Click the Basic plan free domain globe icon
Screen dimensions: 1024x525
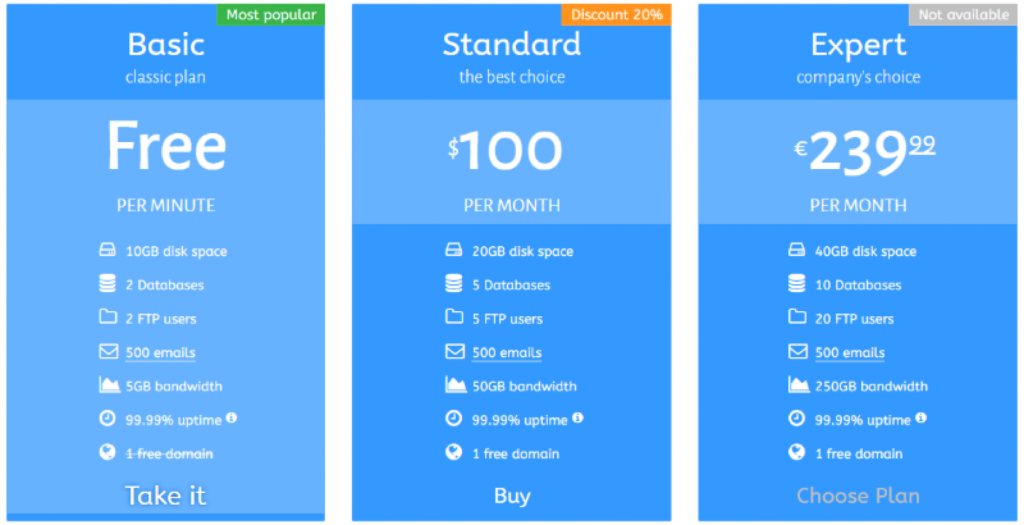coord(108,453)
